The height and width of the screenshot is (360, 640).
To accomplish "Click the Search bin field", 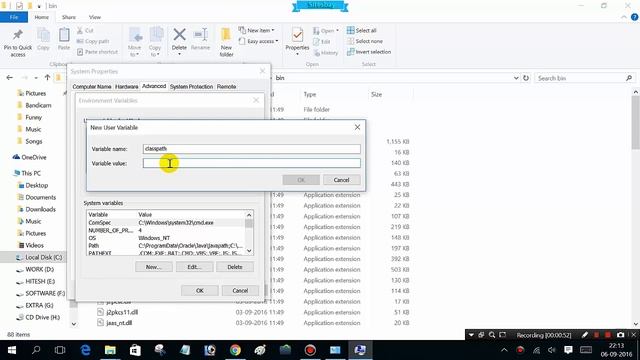I will (584, 78).
